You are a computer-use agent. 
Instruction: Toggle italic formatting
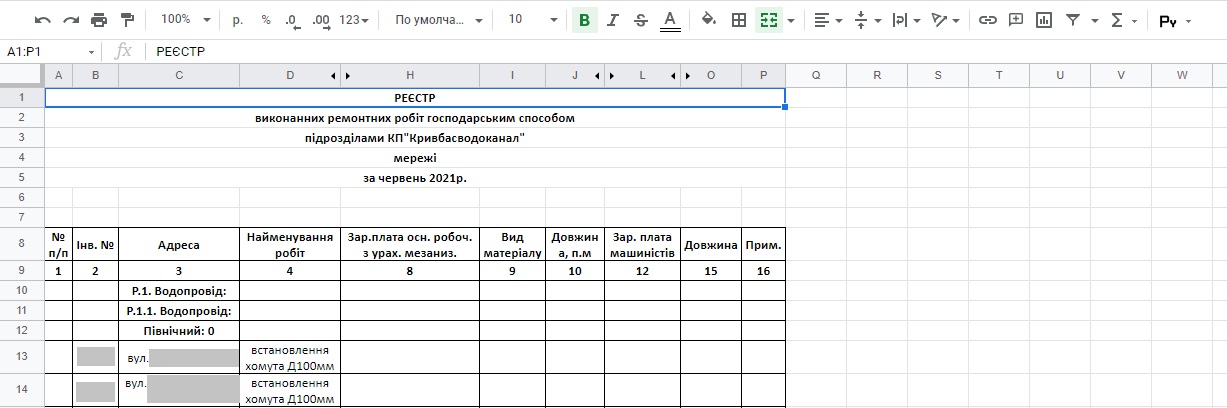point(613,20)
